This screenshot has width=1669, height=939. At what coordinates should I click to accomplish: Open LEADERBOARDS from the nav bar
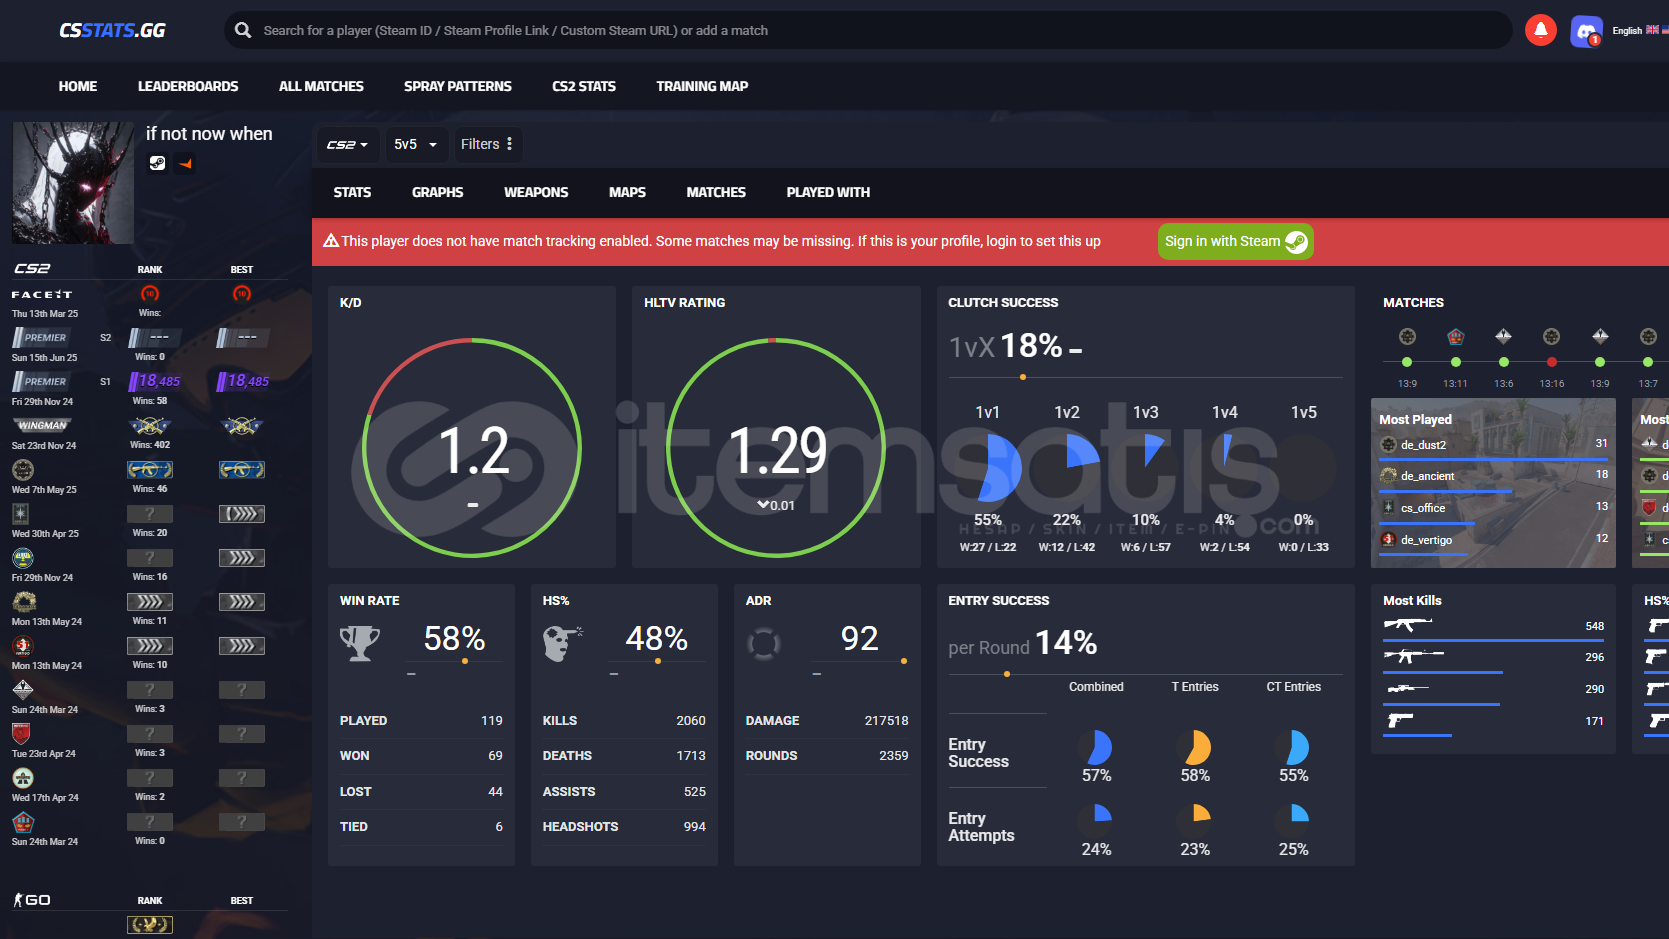[x=188, y=86]
